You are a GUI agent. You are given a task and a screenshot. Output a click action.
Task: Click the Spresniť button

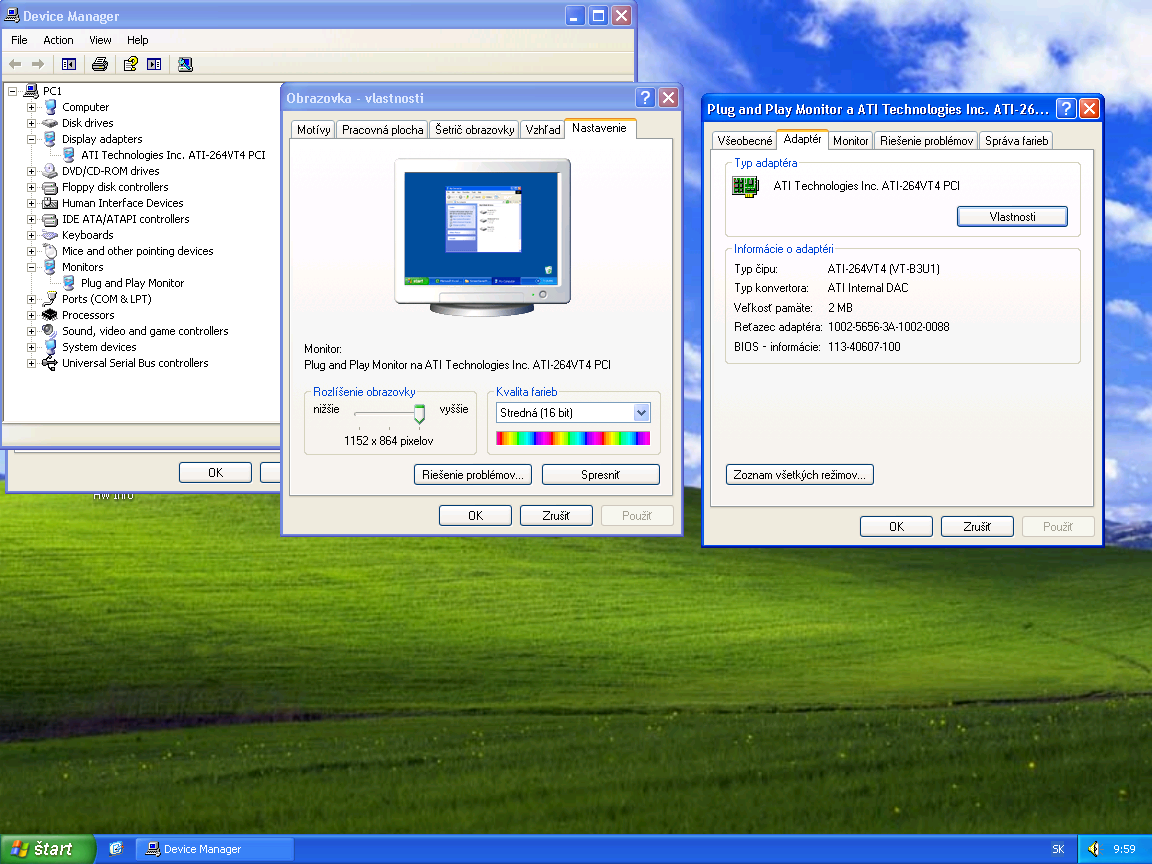pos(600,475)
